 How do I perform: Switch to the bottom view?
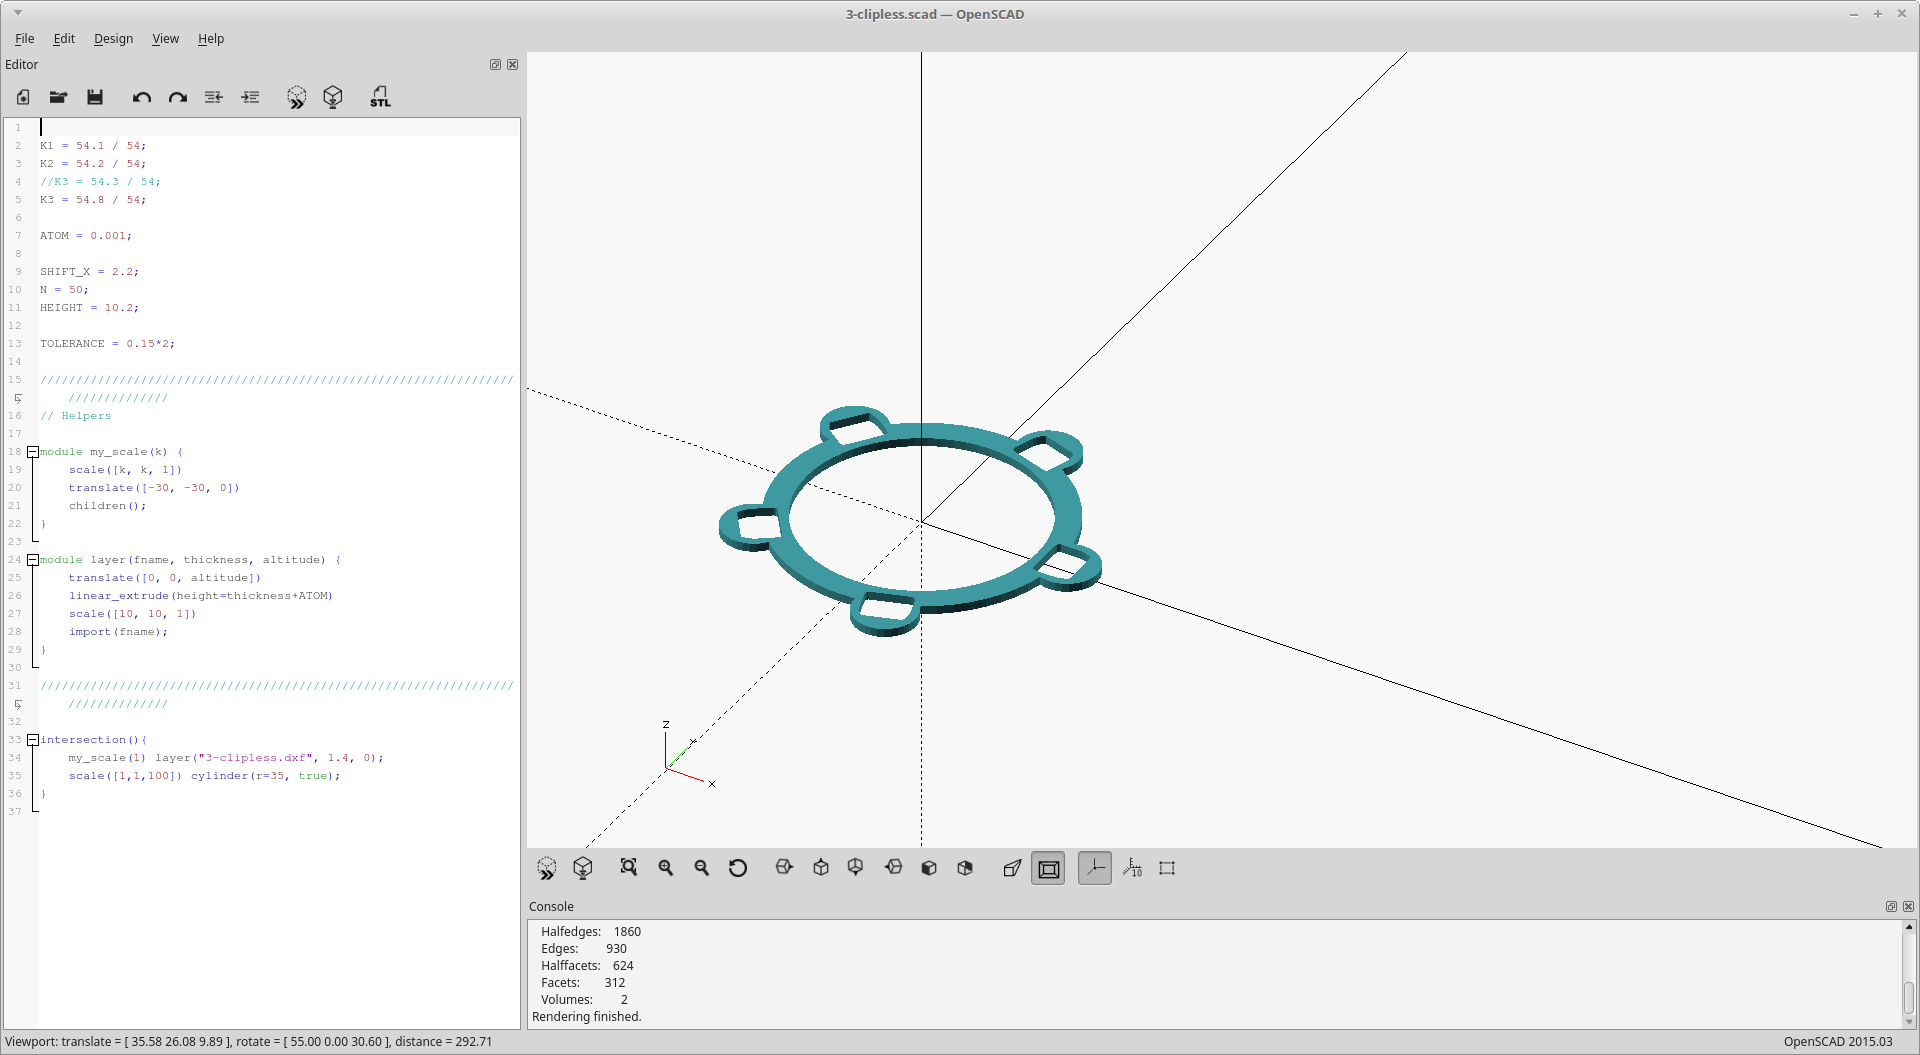coord(856,868)
